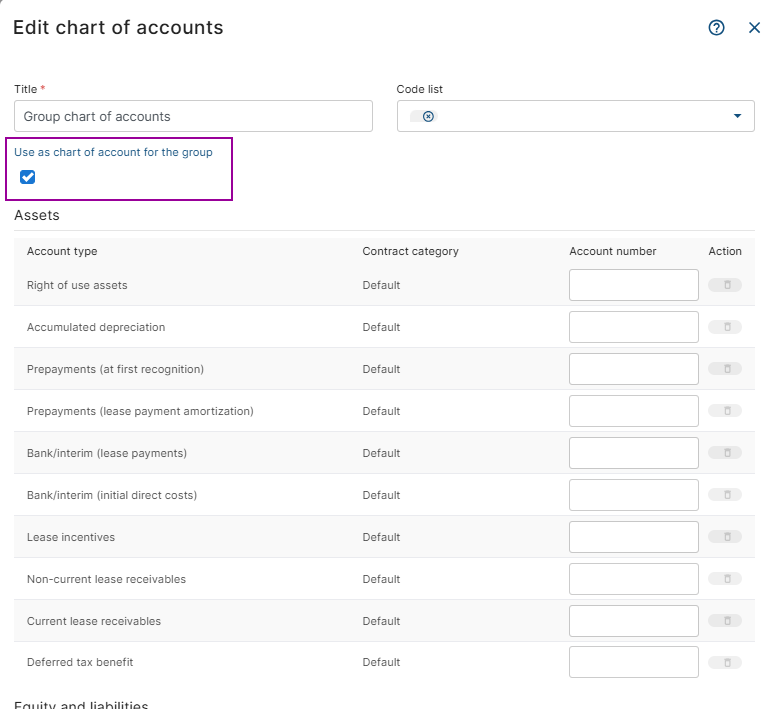The height and width of the screenshot is (709, 768).
Task: Click the help question mark icon
Action: click(716, 28)
